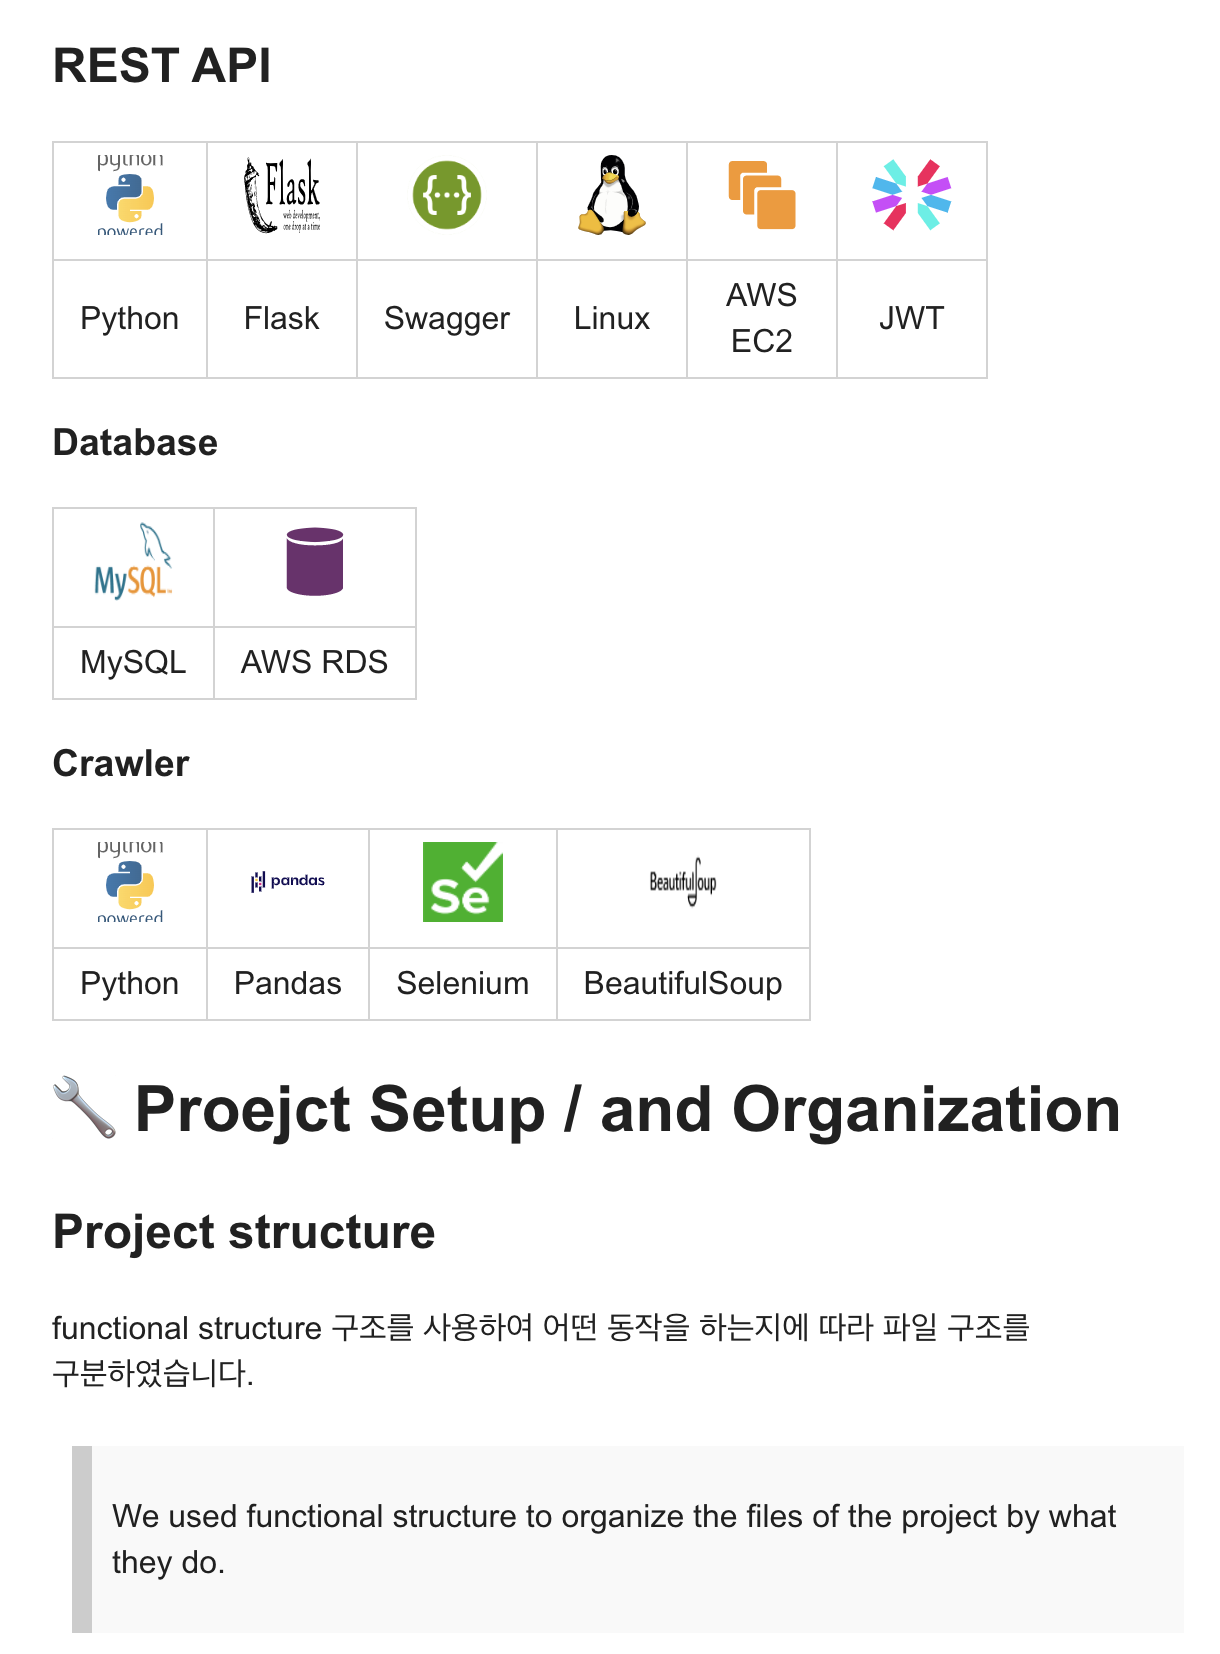Viewport: 1220px width, 1654px height.
Task: Select the 'AWS EC2' table cell text
Action: click(762, 318)
